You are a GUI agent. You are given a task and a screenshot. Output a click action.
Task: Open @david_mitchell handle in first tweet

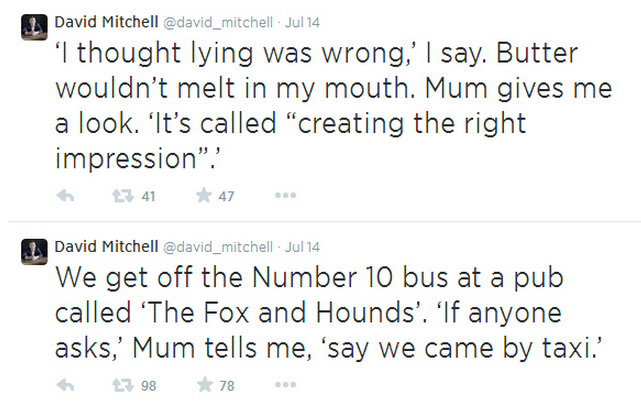218,22
